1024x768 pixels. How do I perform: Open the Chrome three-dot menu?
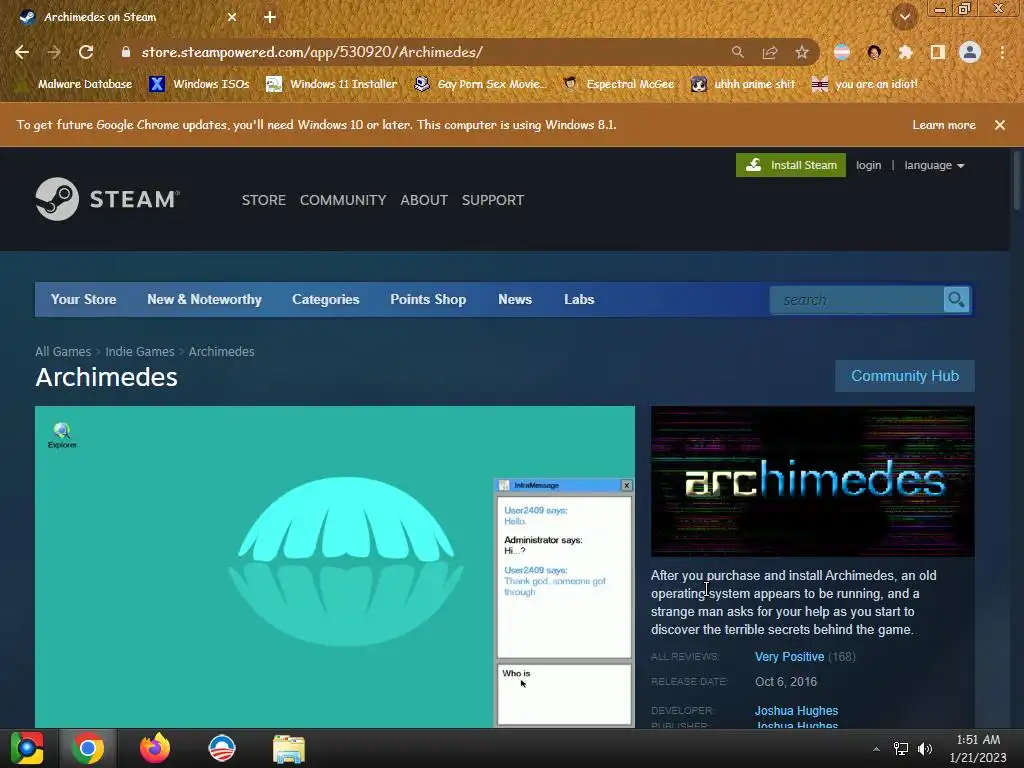coord(1002,52)
